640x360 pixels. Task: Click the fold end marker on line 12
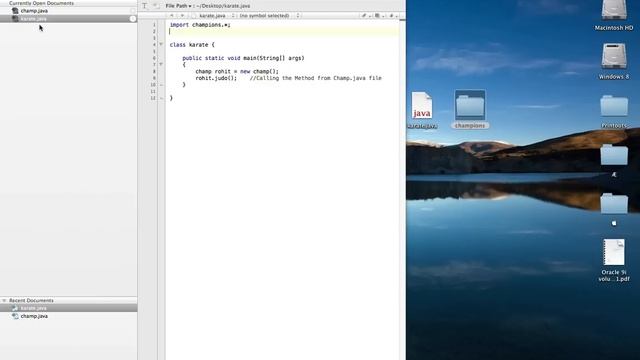[x=161, y=98]
